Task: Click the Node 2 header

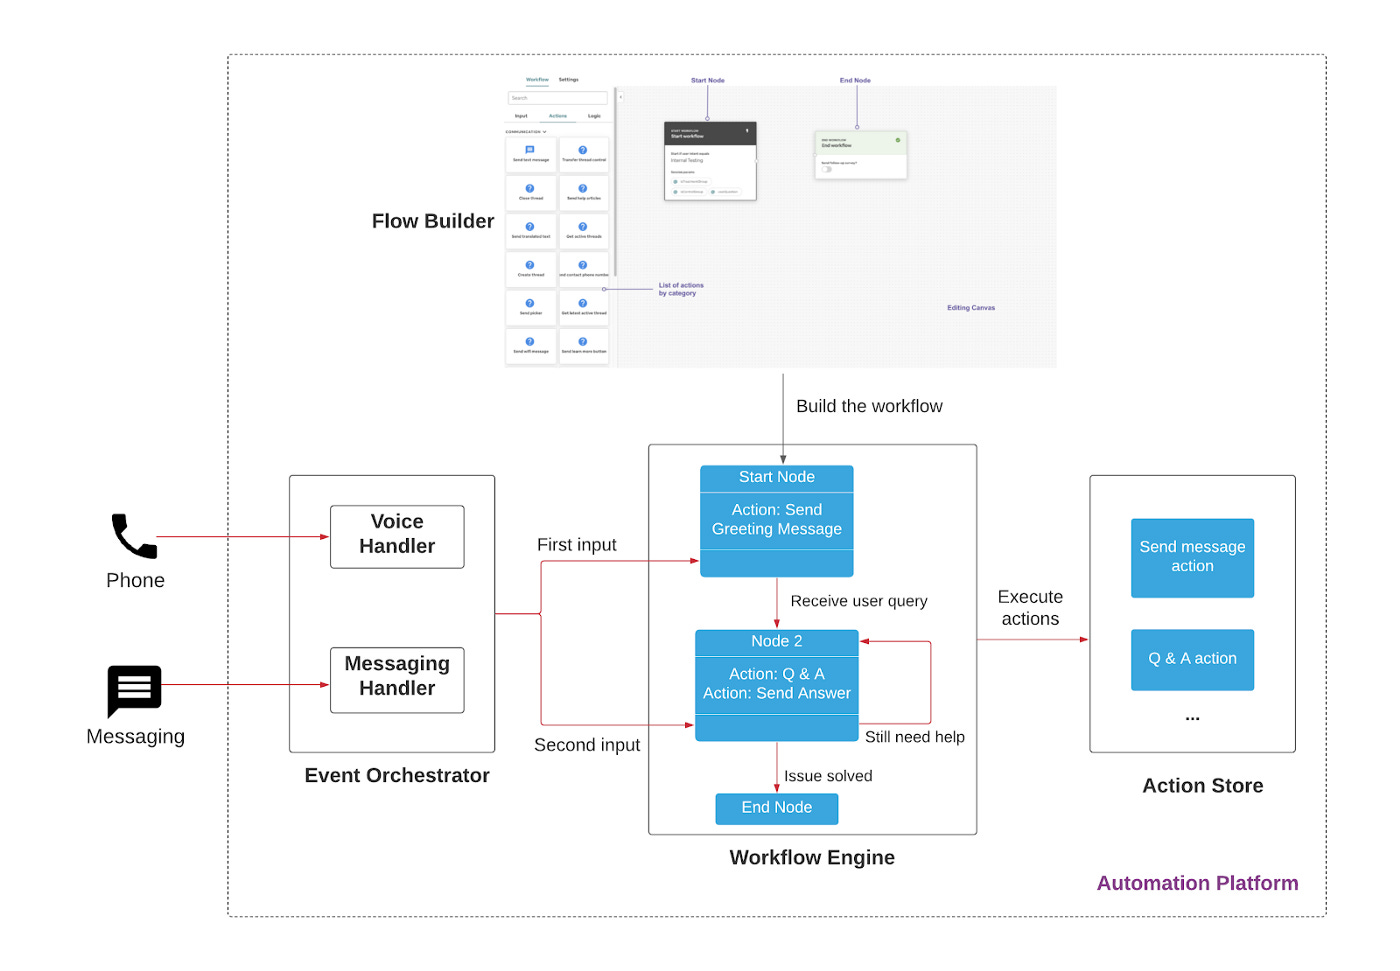Action: click(x=777, y=642)
